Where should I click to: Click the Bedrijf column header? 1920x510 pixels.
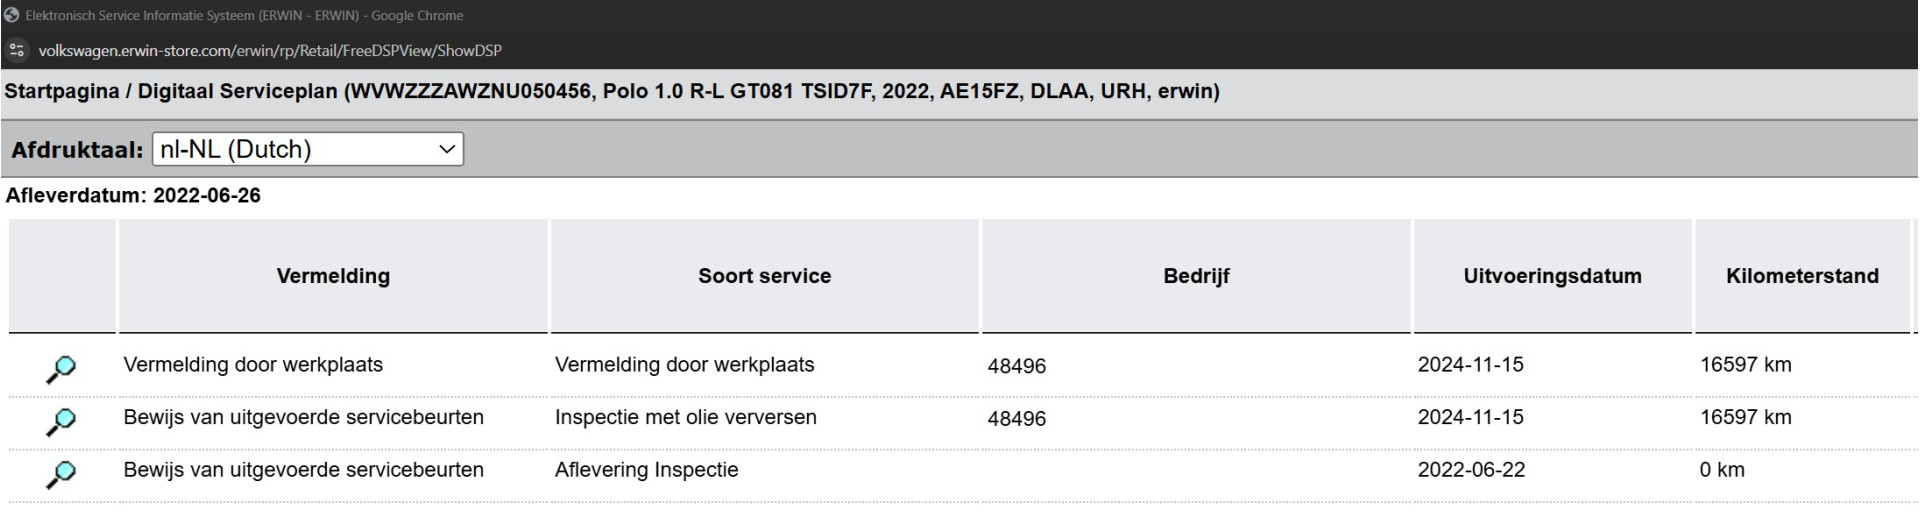point(1196,276)
